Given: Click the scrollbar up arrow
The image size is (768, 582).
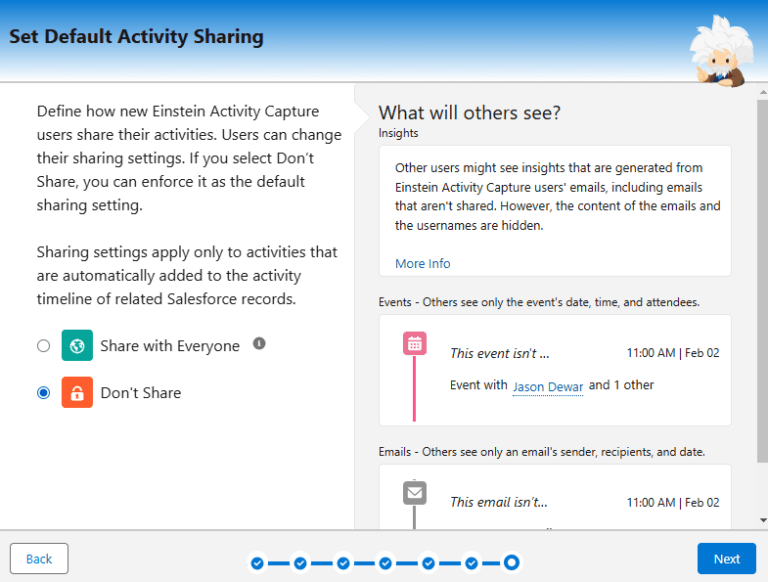Looking at the screenshot, I should click(x=763, y=92).
